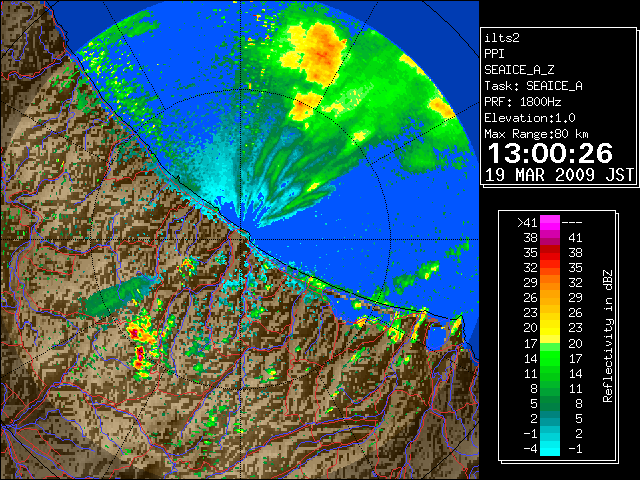Click the red-yellow echo cluster over land
Image resolution: width=640 pixels, height=480 pixels.
click(141, 343)
